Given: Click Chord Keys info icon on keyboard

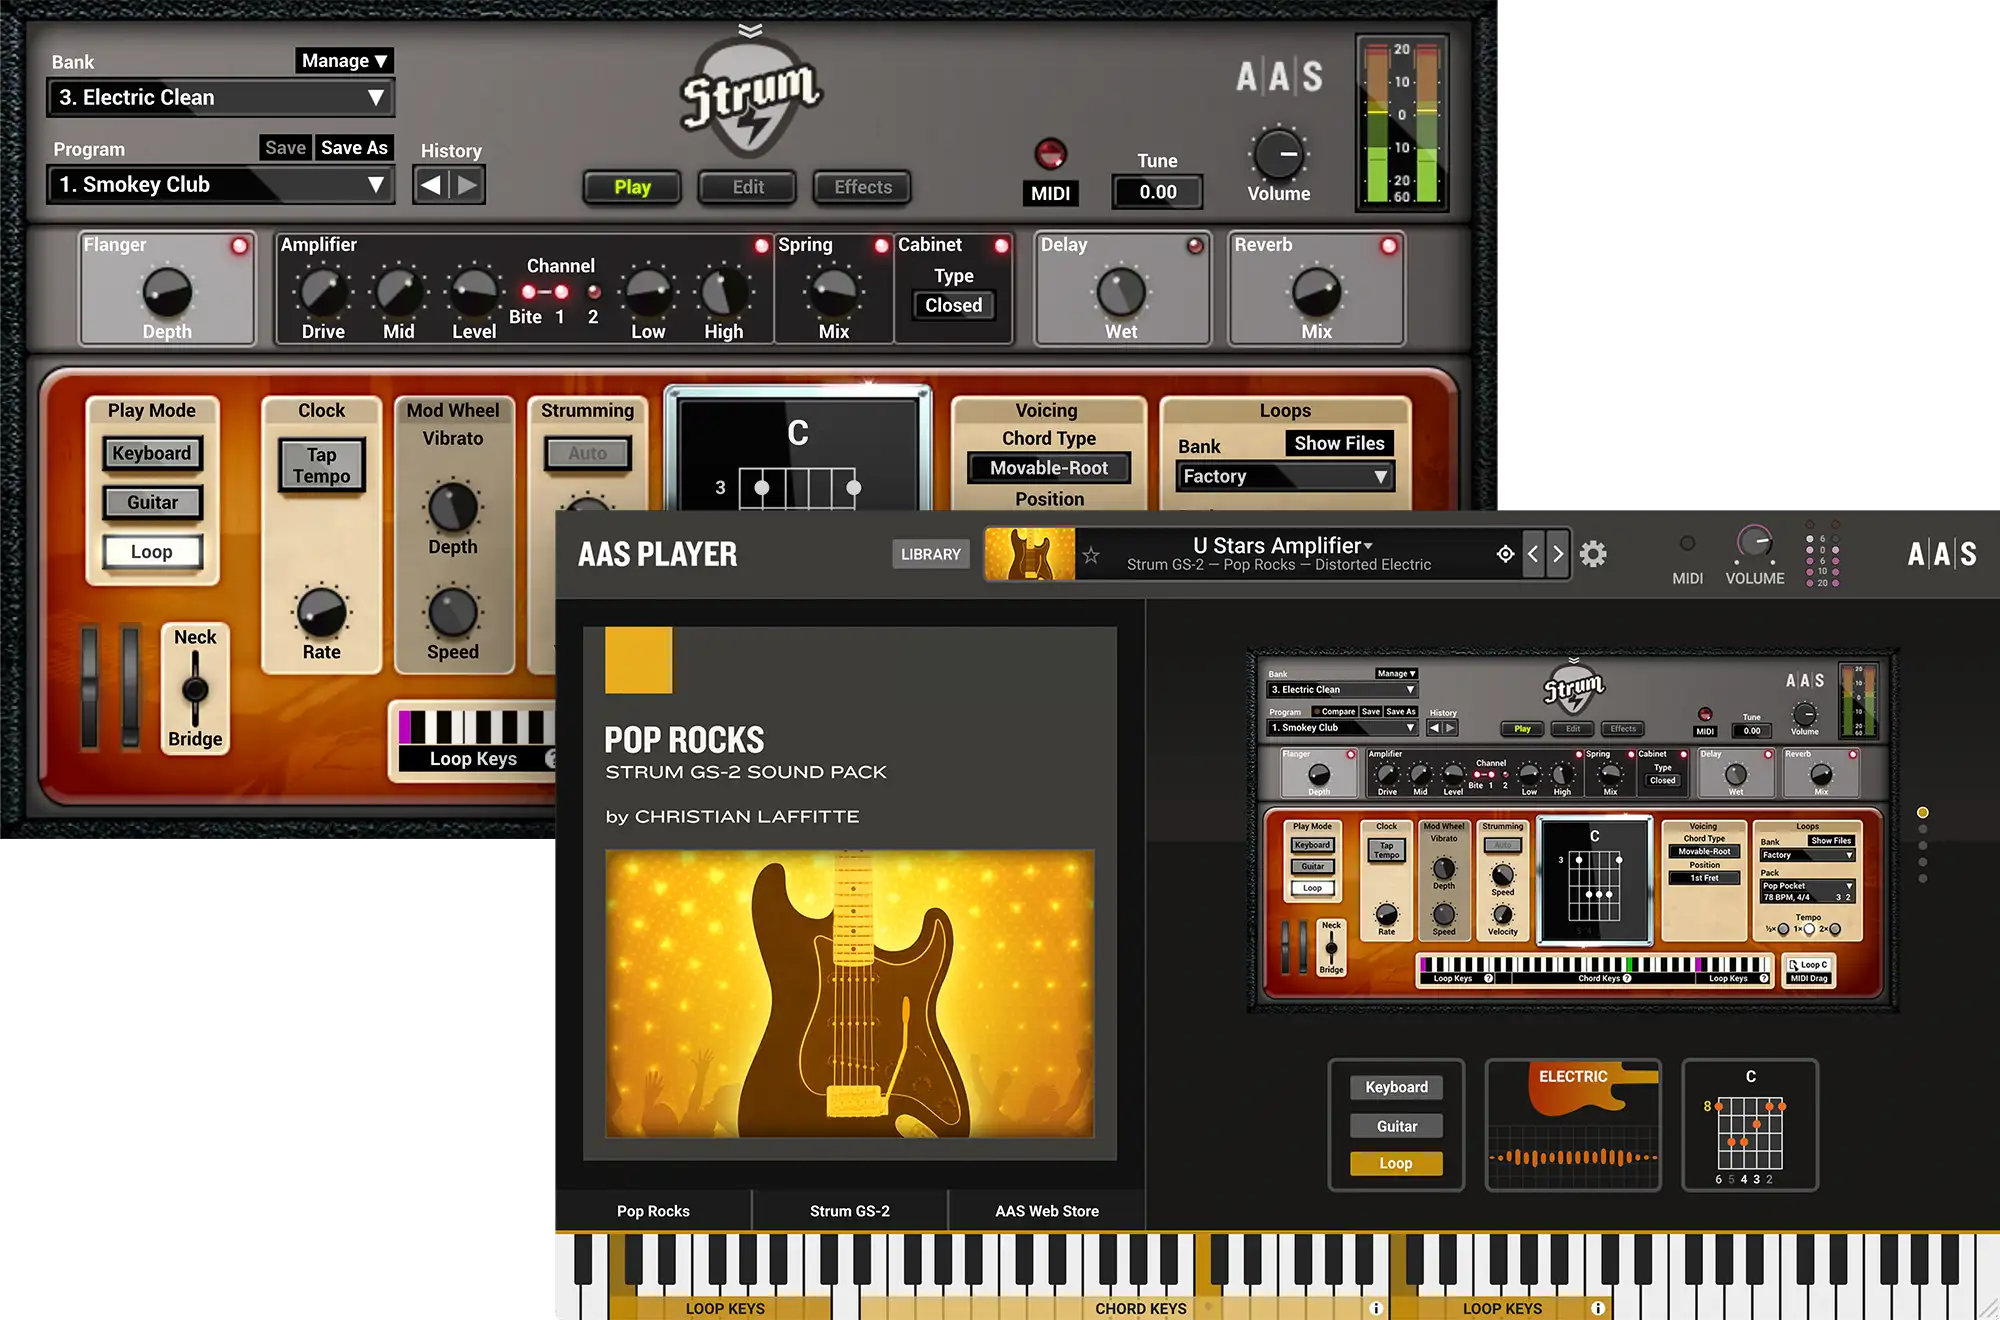Looking at the screenshot, I should 1376,1308.
